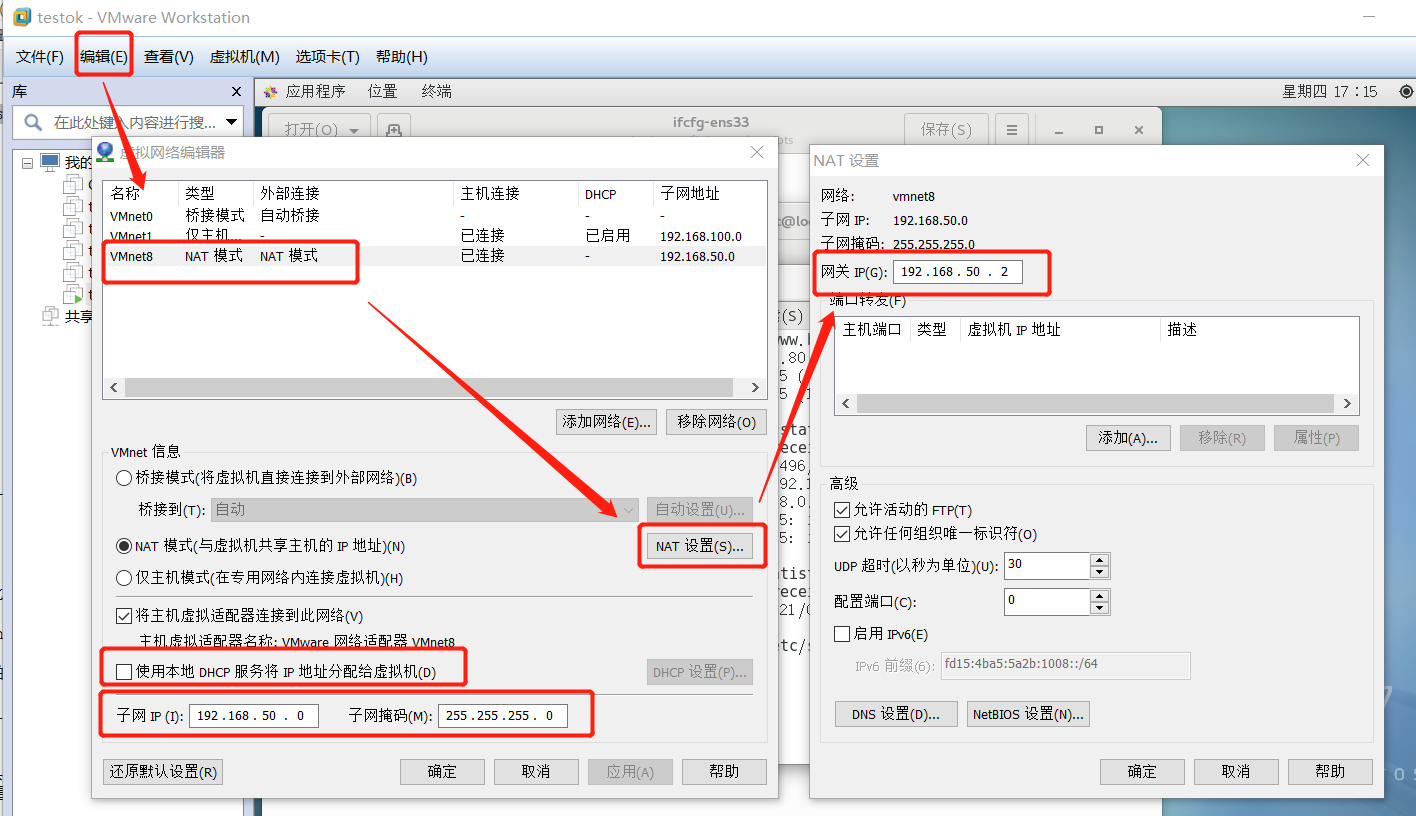Image resolution: width=1416 pixels, height=816 pixels.
Task: Click 确定 in 虚拟网络编辑器 dialog
Action: (442, 772)
